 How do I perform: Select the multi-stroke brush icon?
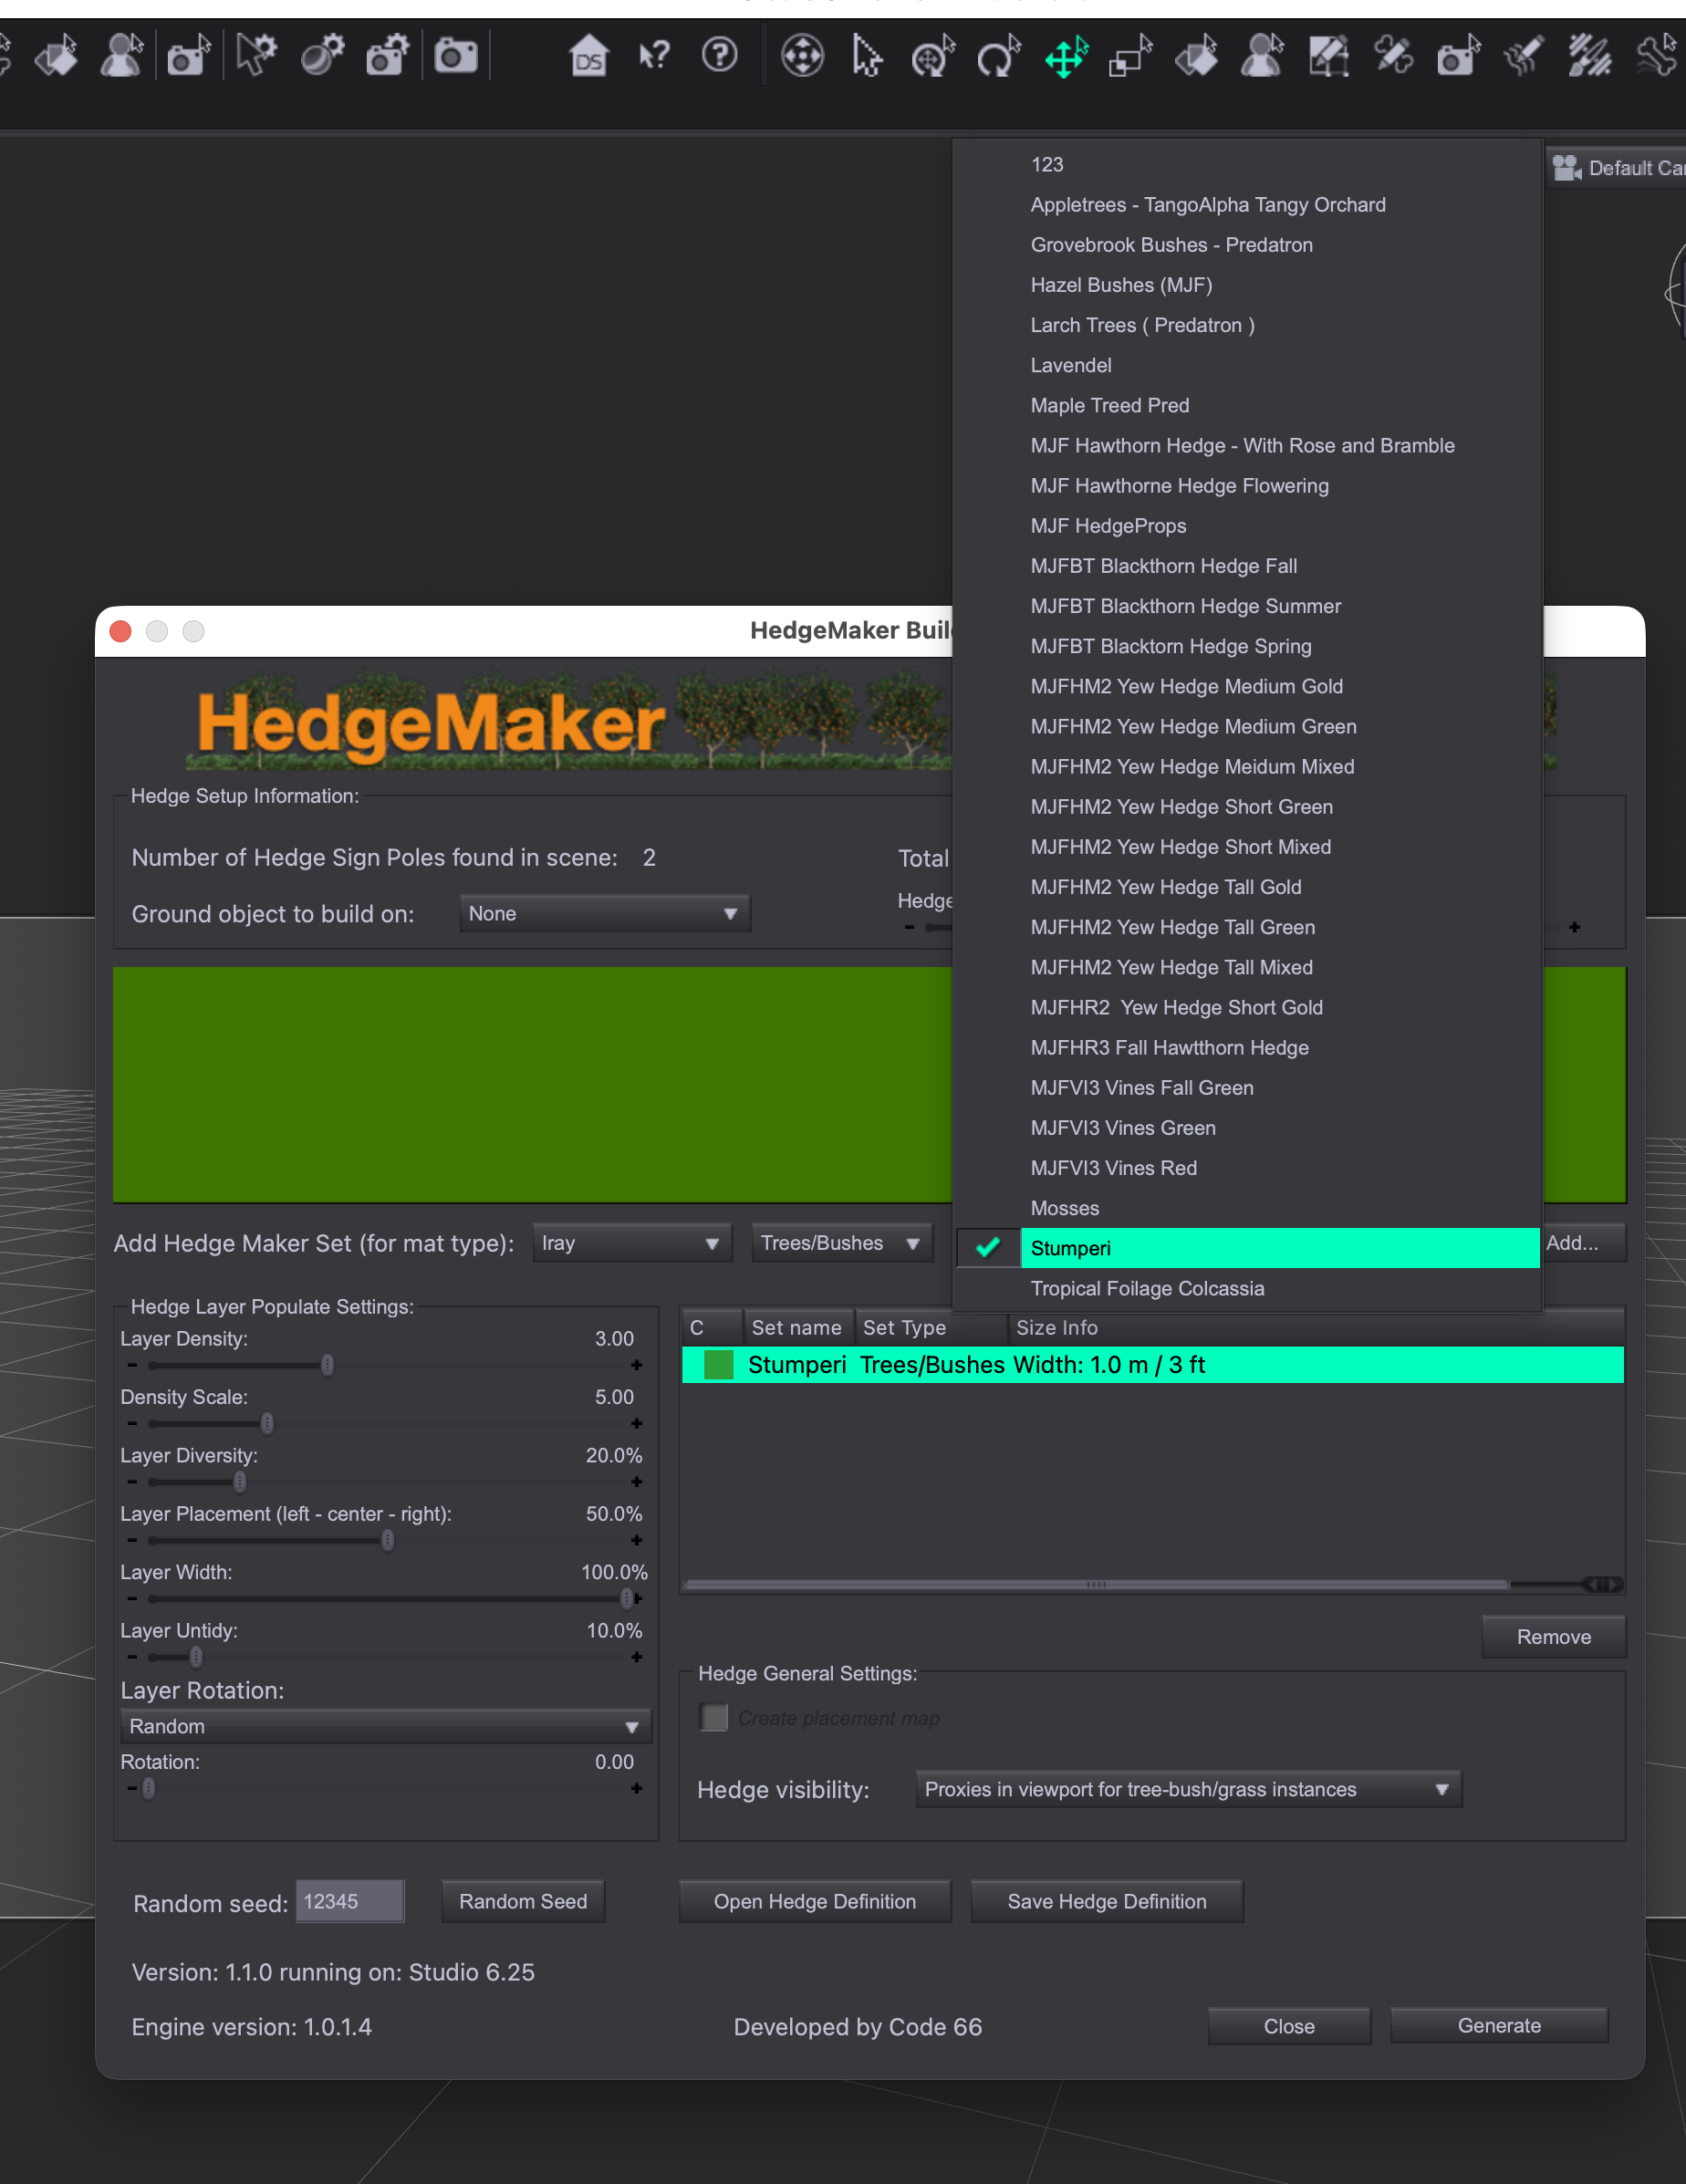(1590, 56)
